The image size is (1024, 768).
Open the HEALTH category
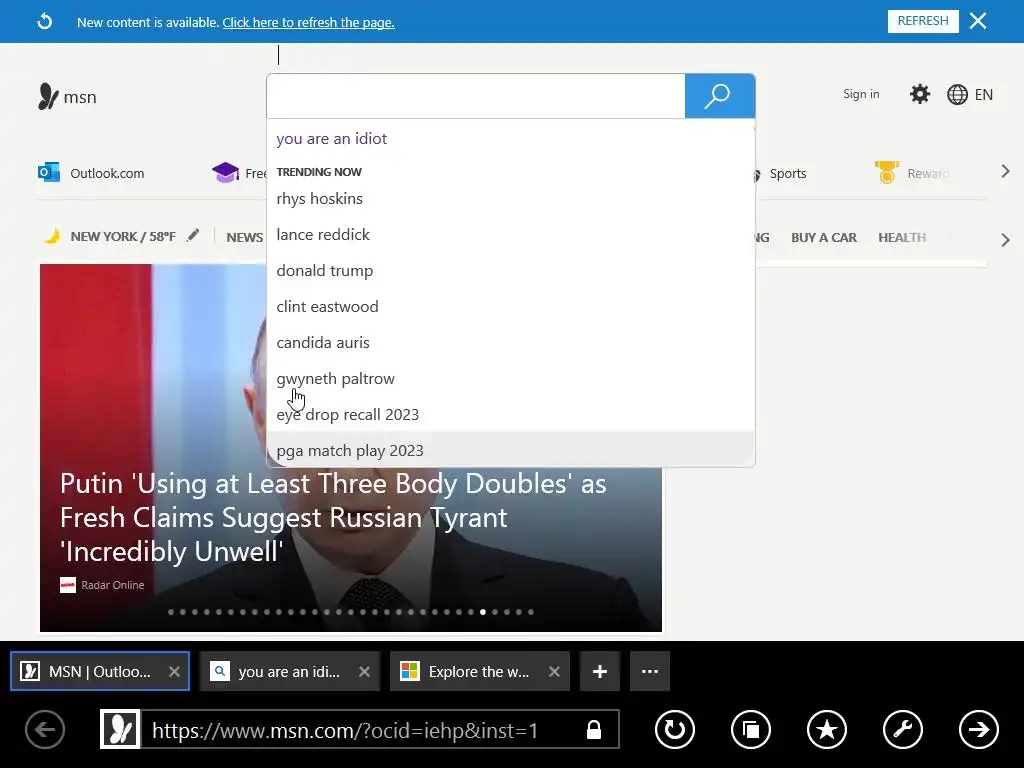(x=902, y=237)
